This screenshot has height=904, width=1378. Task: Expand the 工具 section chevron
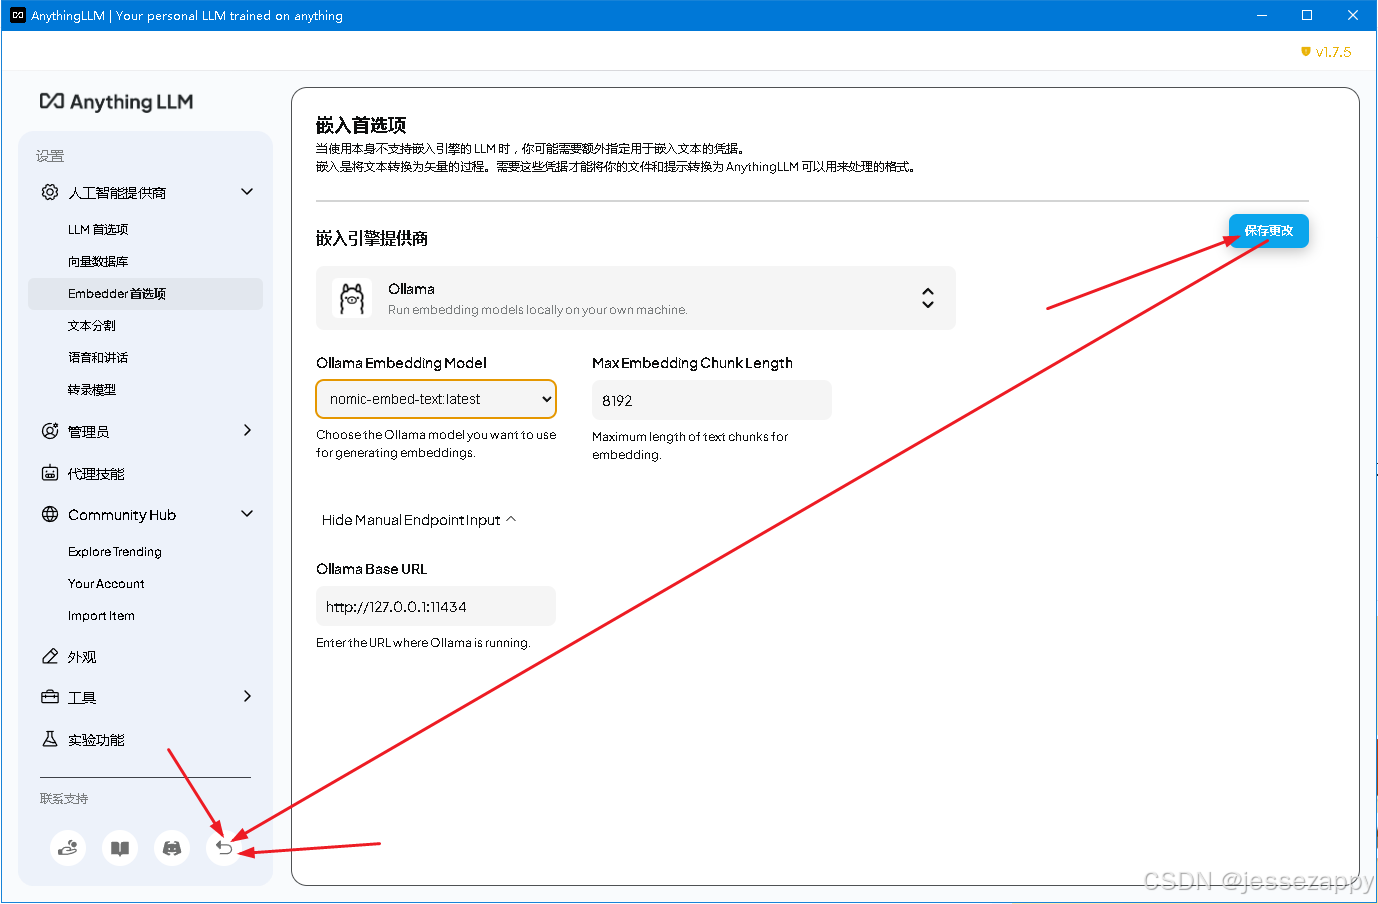coord(247,696)
